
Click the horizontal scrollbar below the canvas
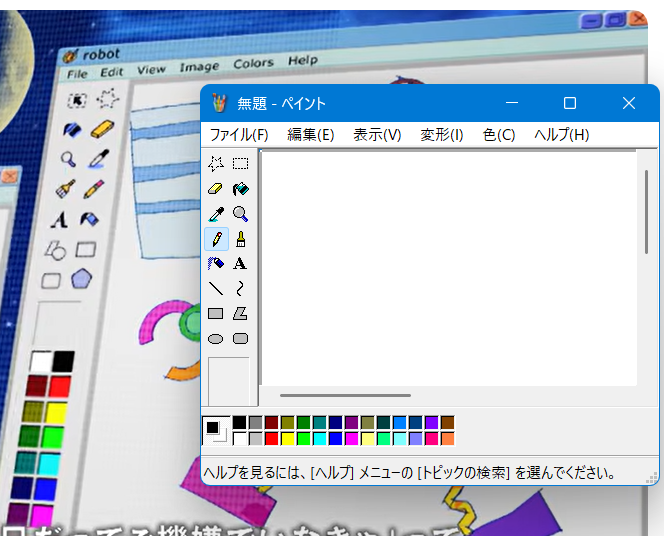pos(345,395)
